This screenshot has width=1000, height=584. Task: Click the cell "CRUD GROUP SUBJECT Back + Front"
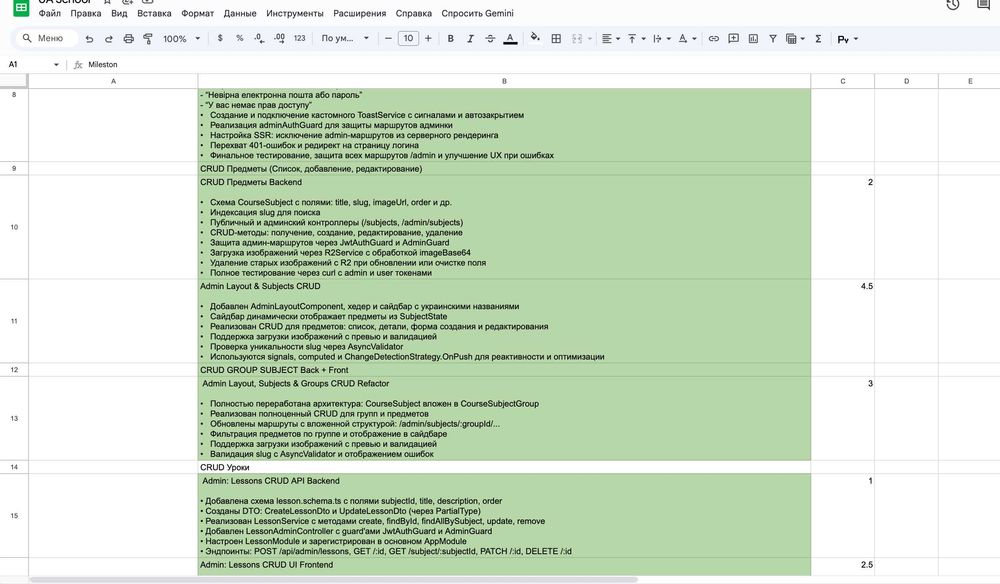(504, 370)
